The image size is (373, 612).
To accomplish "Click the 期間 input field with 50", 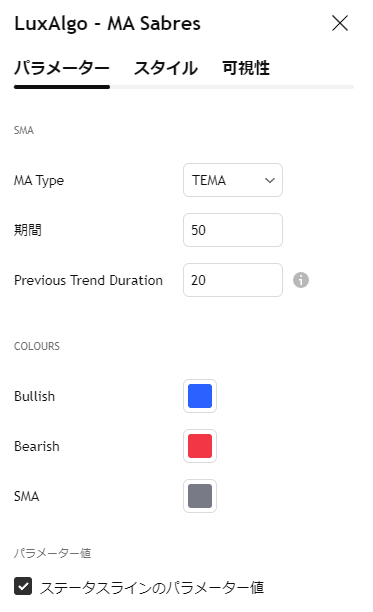I will tap(233, 230).
